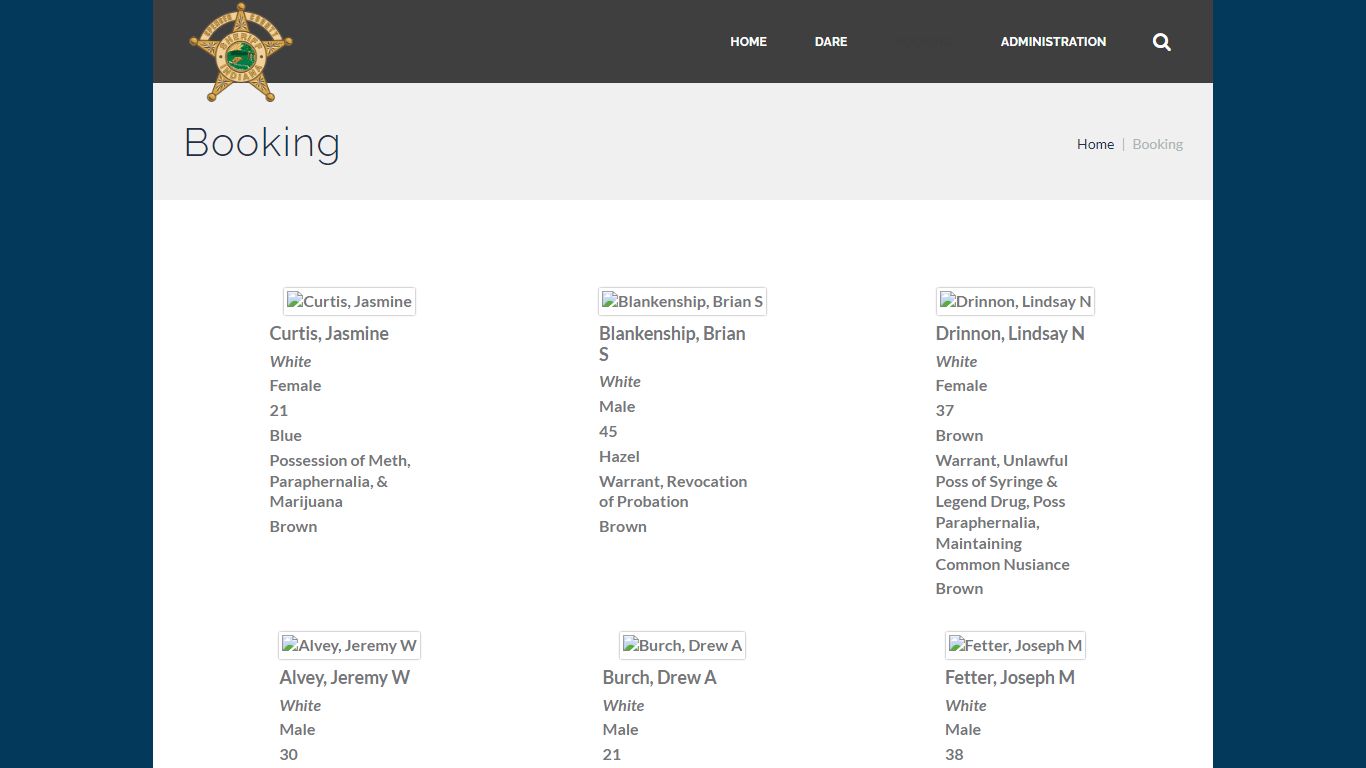
Task: Select charge 'Warrant, Revocation of Probation'
Action: click(x=673, y=491)
